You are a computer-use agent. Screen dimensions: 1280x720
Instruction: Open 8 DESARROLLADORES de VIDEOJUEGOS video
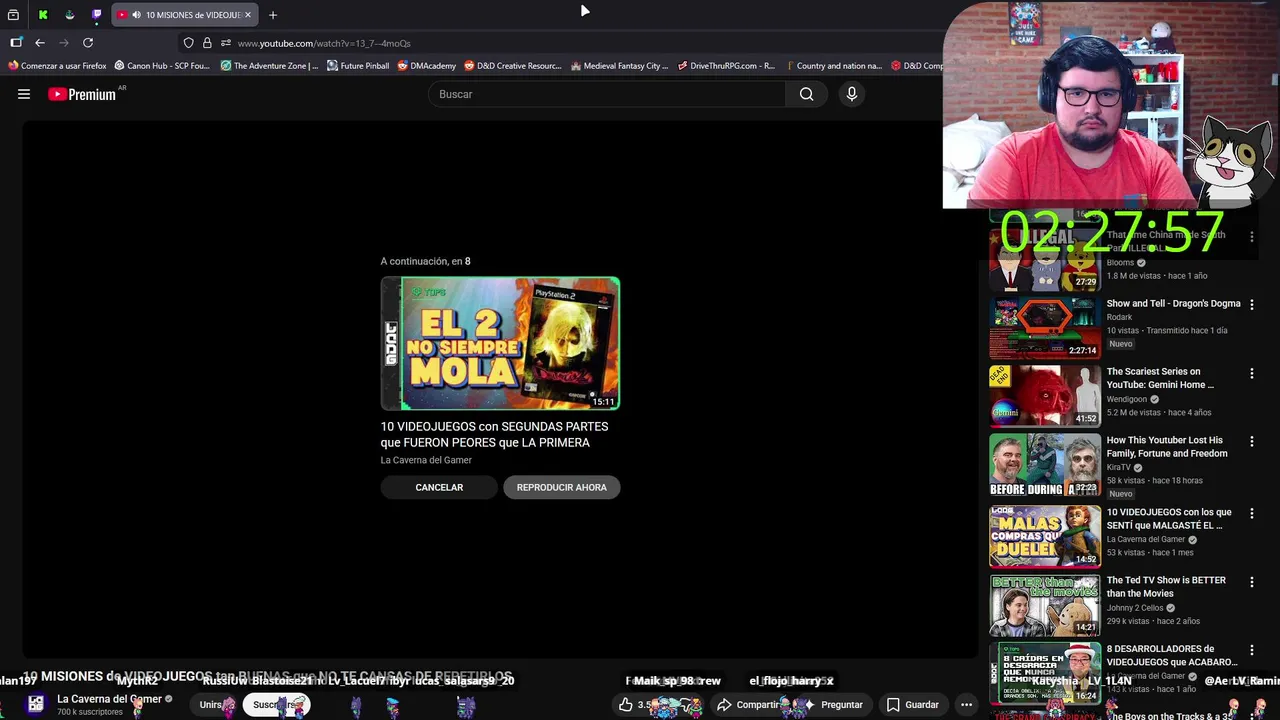pos(1172,655)
